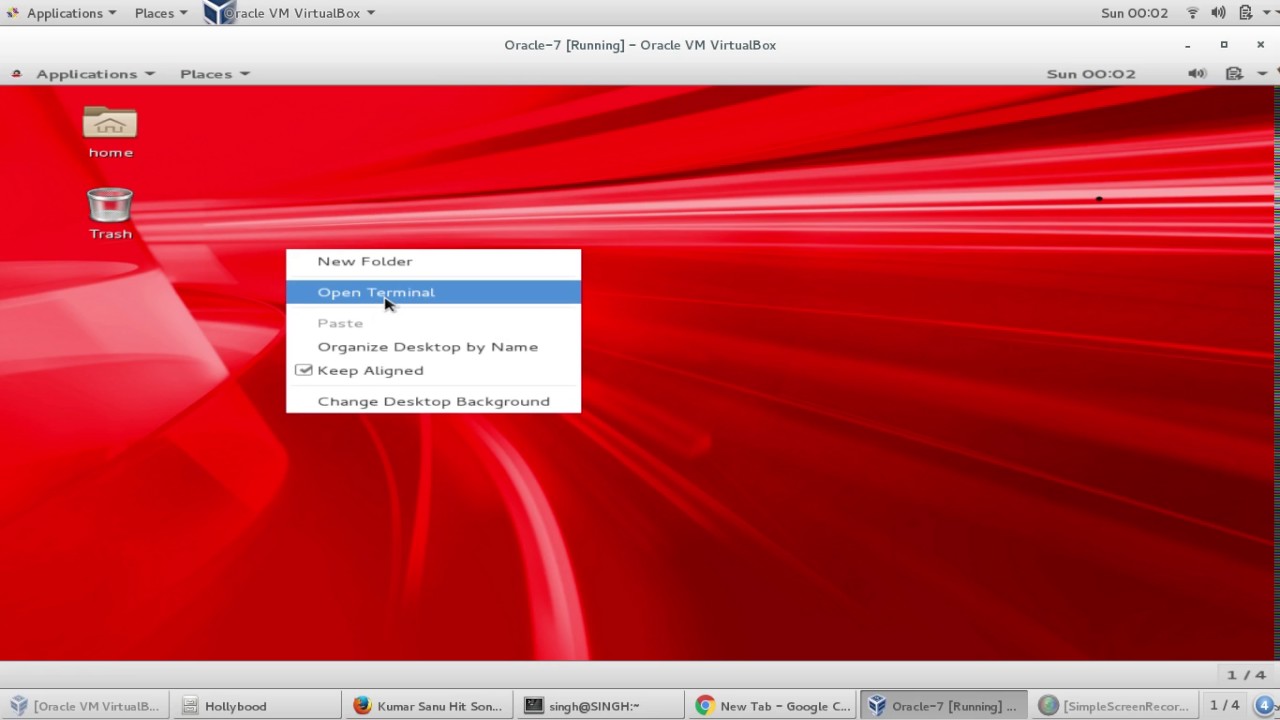Close the Oracle-7 VirtualBox window
The width and height of the screenshot is (1280, 720).
tap(1260, 45)
